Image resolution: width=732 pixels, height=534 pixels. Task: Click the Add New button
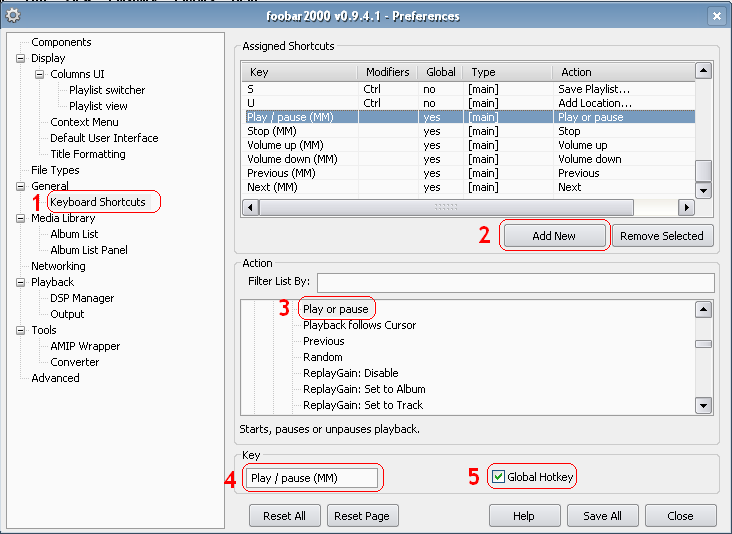pos(554,236)
